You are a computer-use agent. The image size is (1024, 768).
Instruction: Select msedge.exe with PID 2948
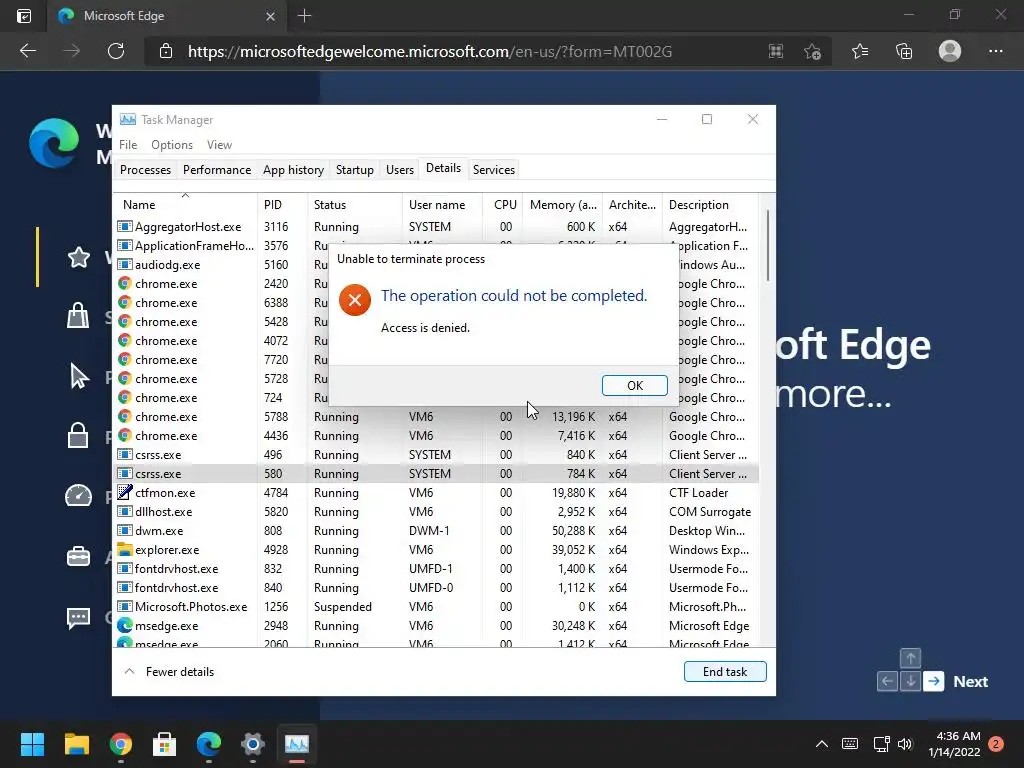coord(436,626)
